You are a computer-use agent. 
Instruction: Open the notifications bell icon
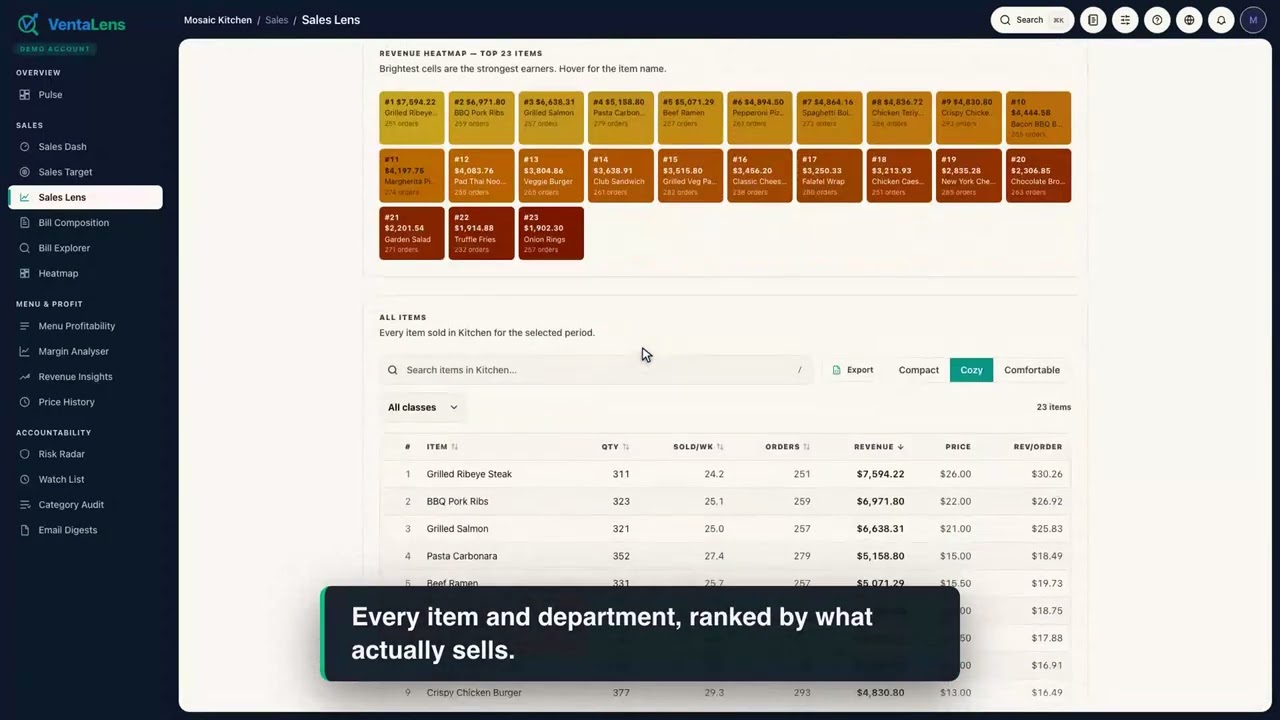(1221, 20)
